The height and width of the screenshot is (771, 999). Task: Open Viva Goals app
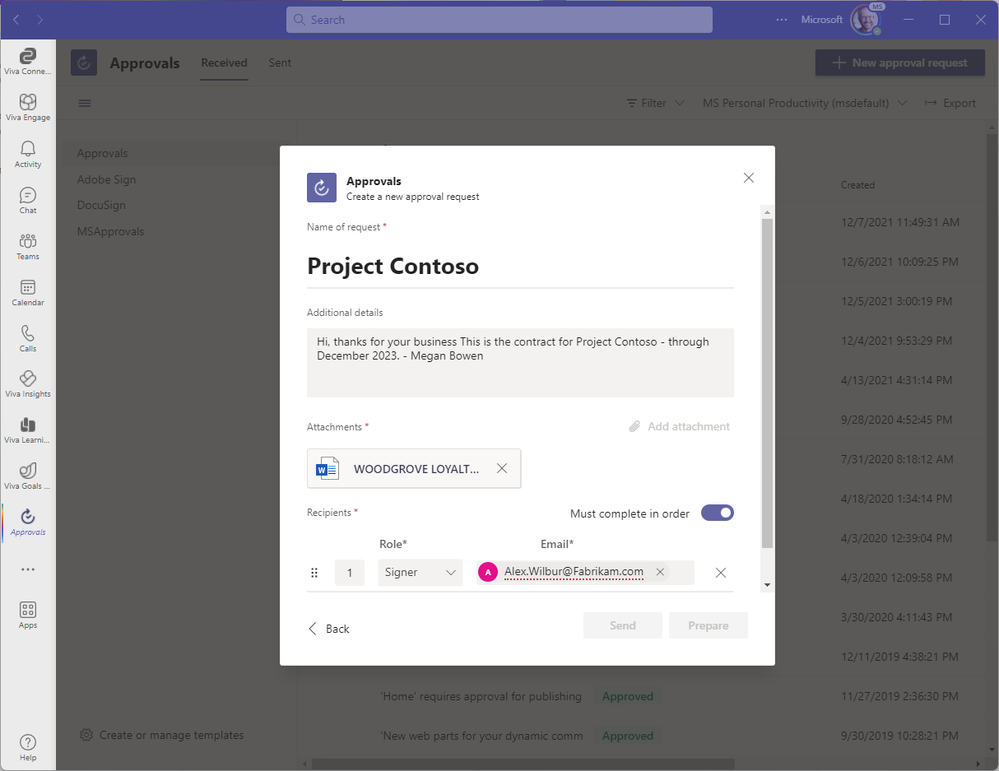(27, 477)
